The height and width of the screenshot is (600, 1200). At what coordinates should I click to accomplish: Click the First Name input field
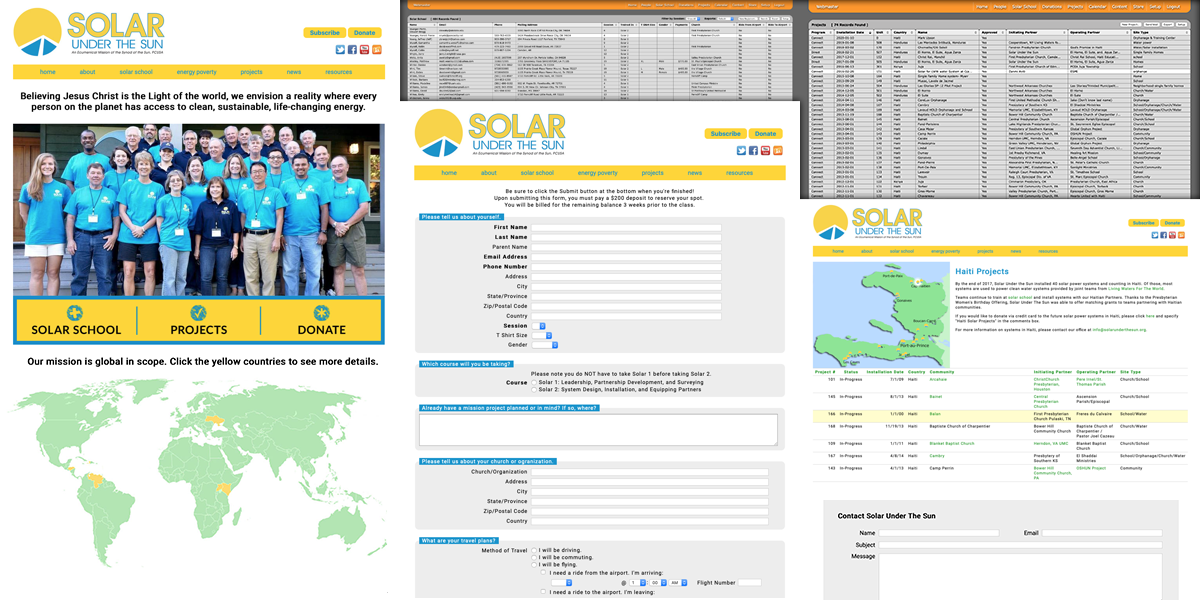626,228
